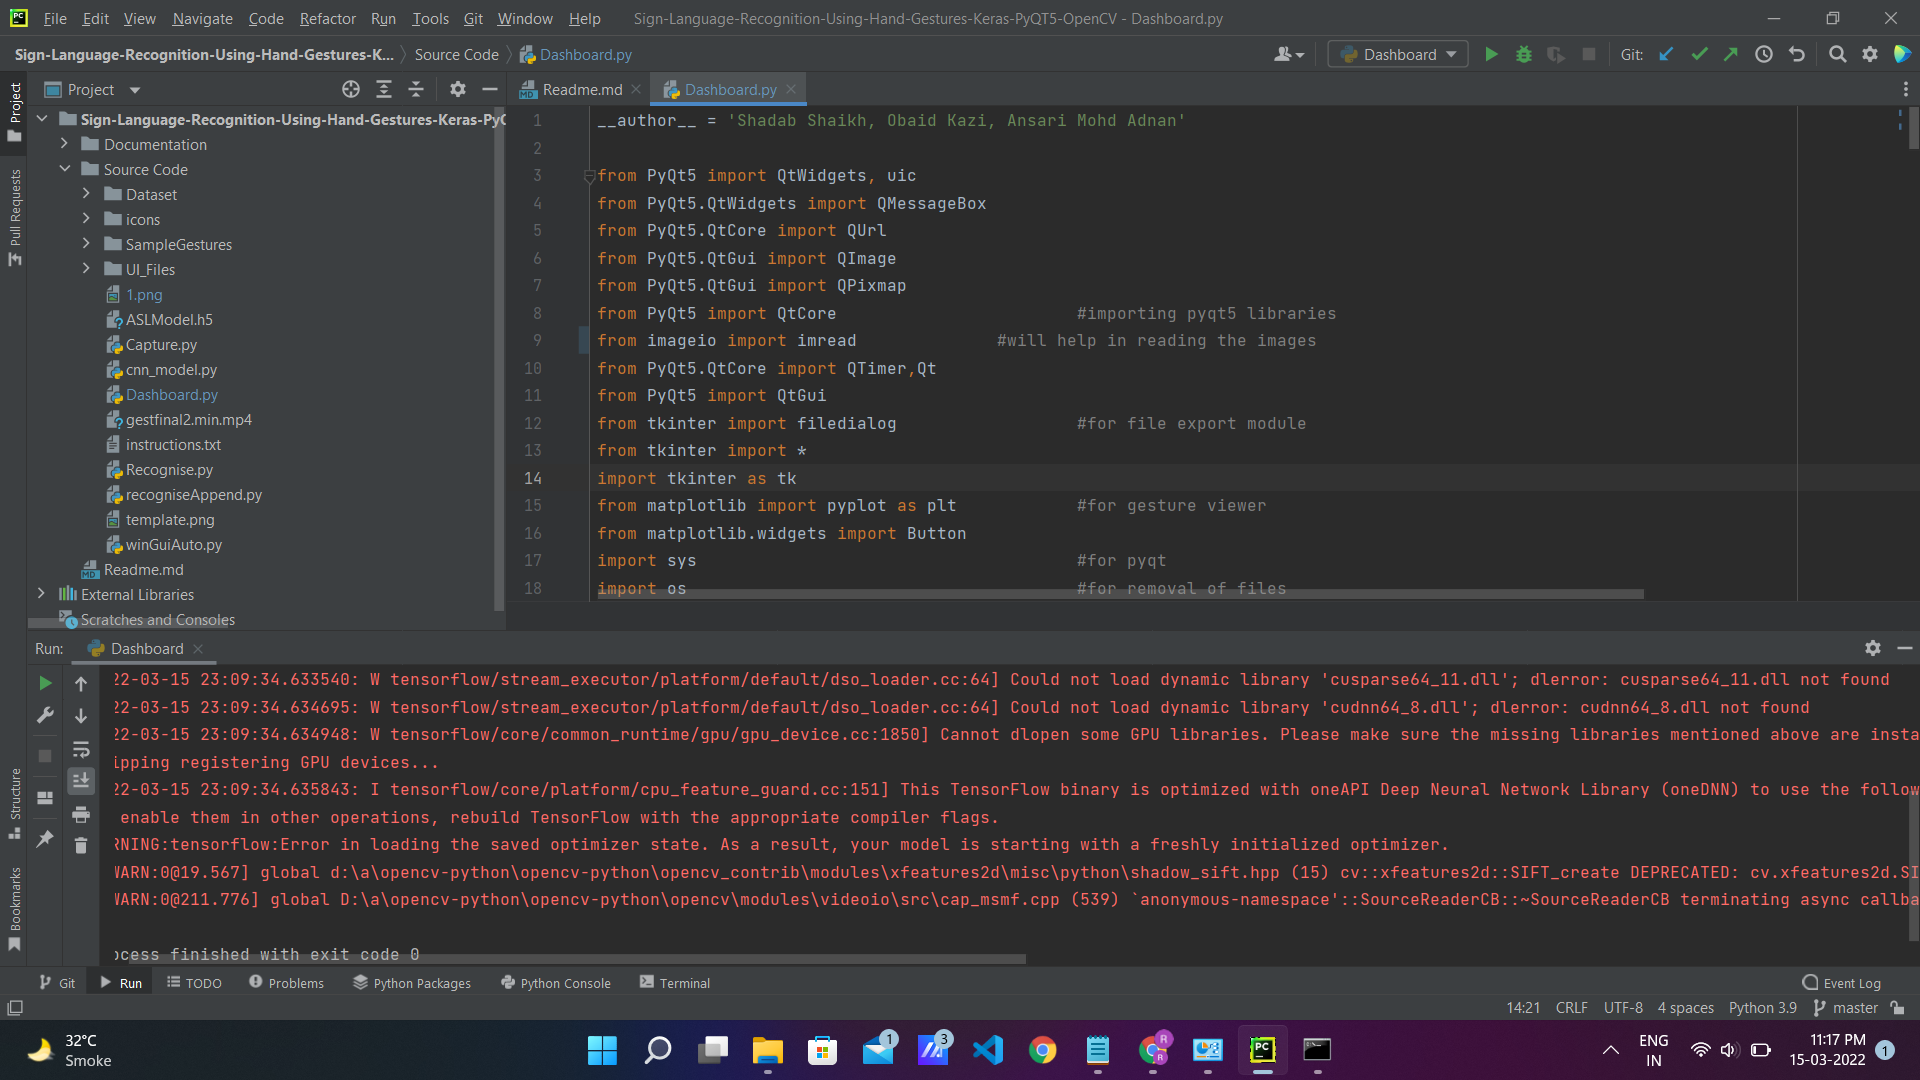Image resolution: width=1920 pixels, height=1080 pixels.
Task: Print the console output
Action: tap(81, 815)
